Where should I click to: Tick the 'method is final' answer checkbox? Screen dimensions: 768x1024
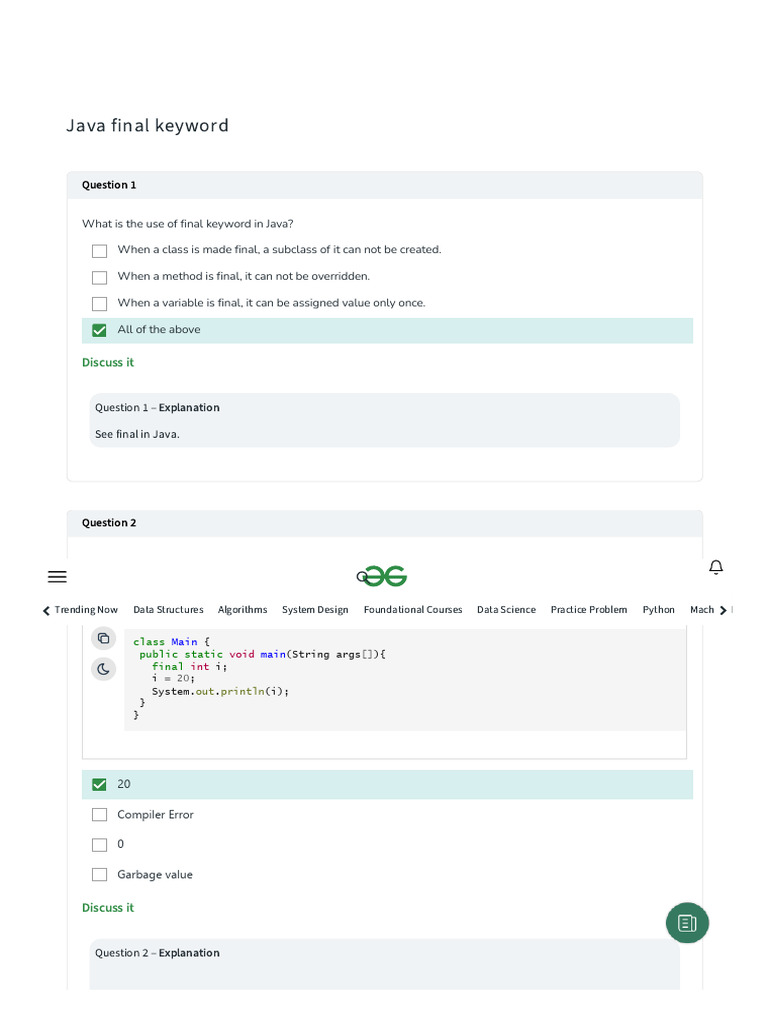[99, 277]
